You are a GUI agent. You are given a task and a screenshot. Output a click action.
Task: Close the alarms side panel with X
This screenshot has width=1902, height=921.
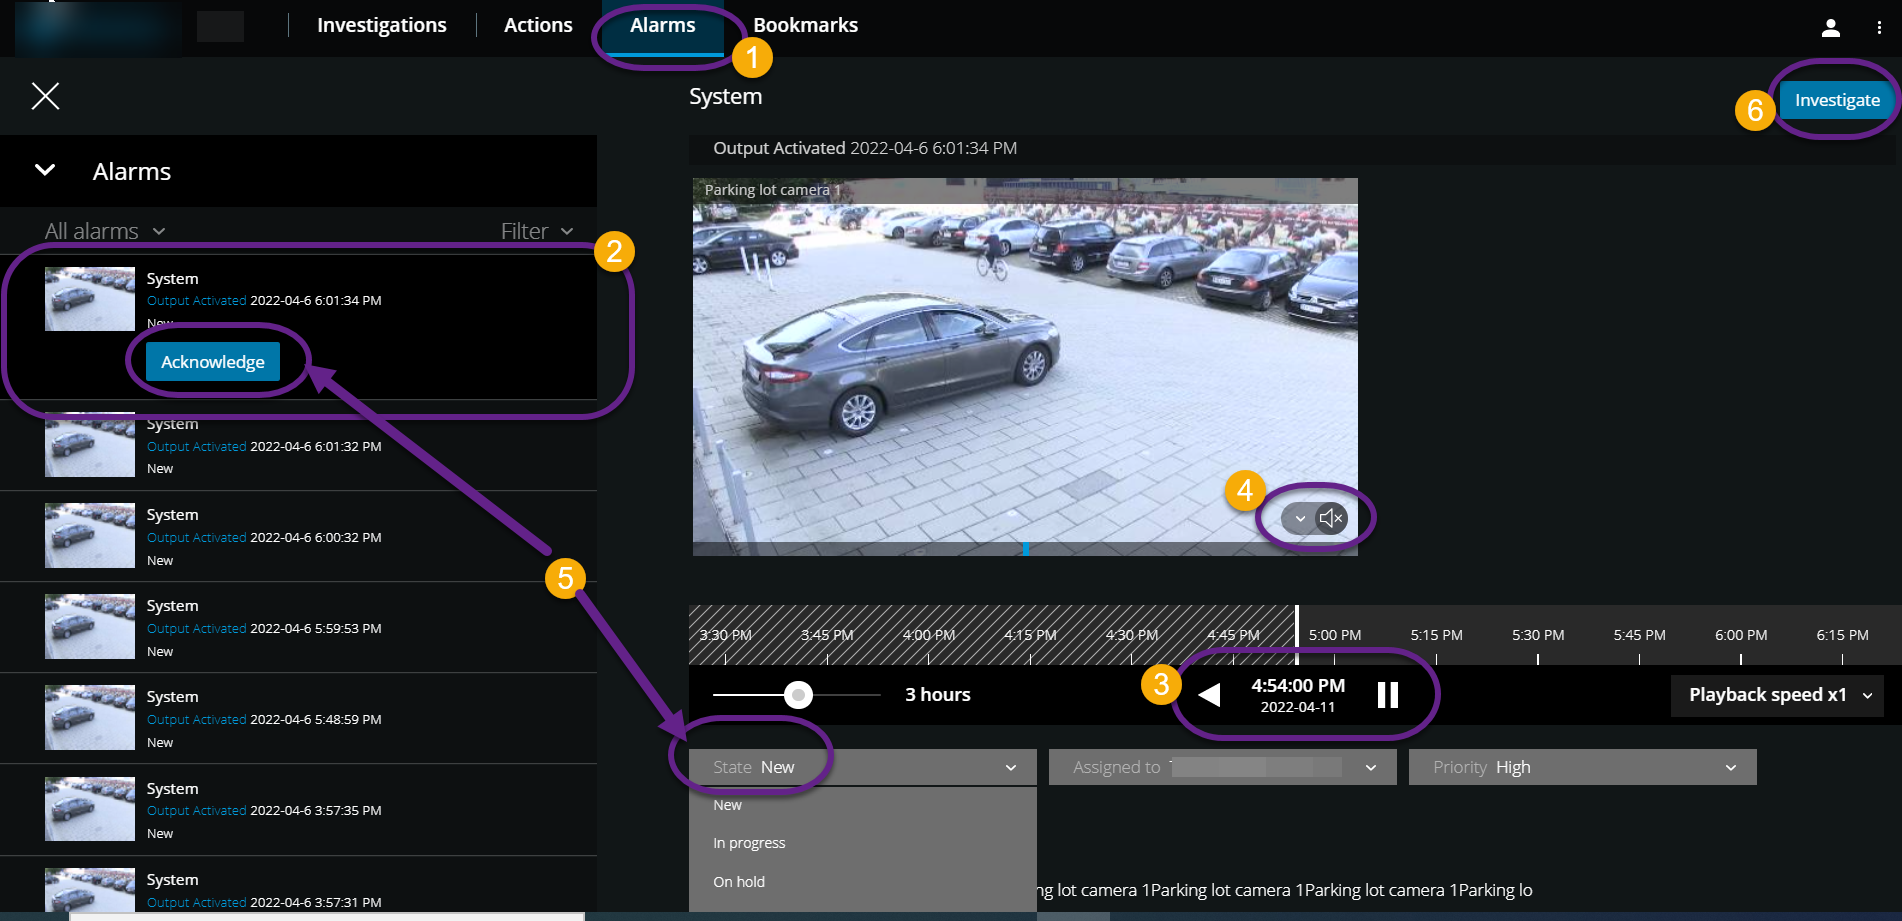point(45,96)
